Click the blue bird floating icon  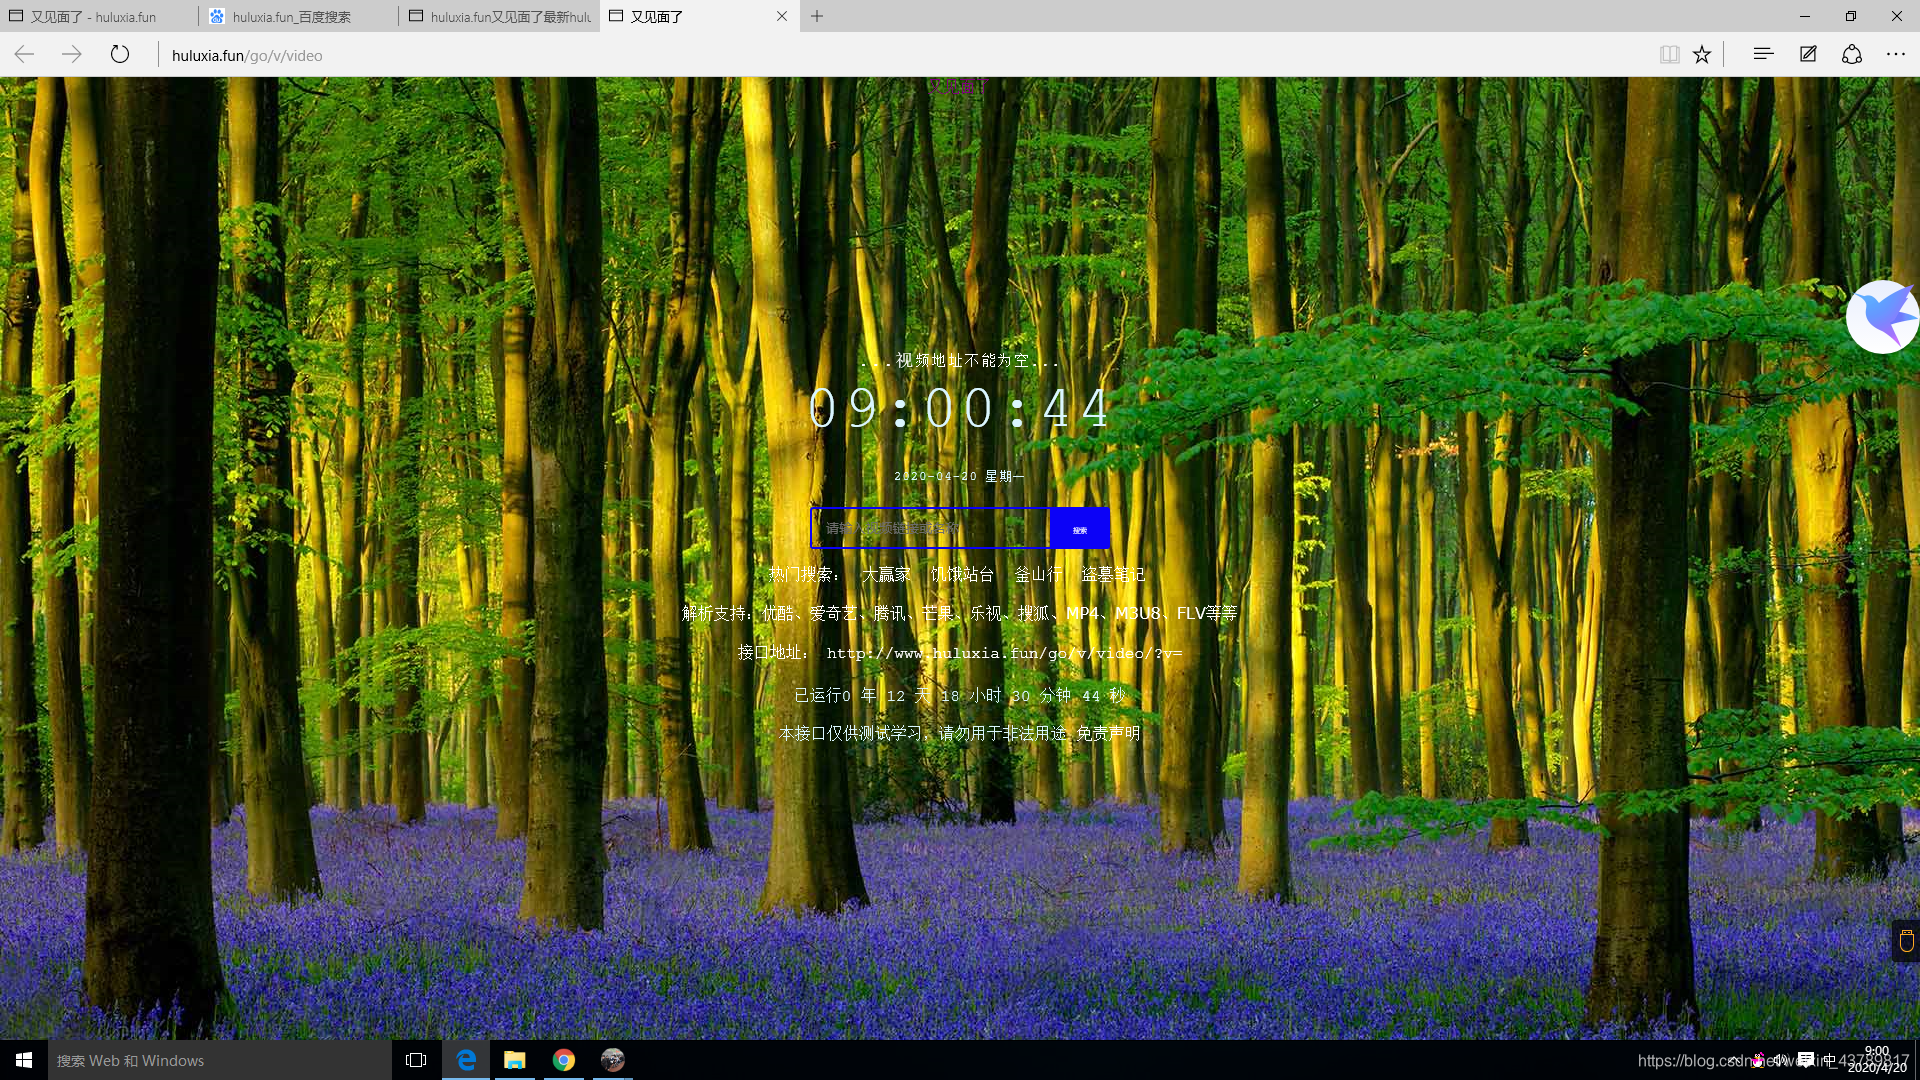[x=1883, y=317]
